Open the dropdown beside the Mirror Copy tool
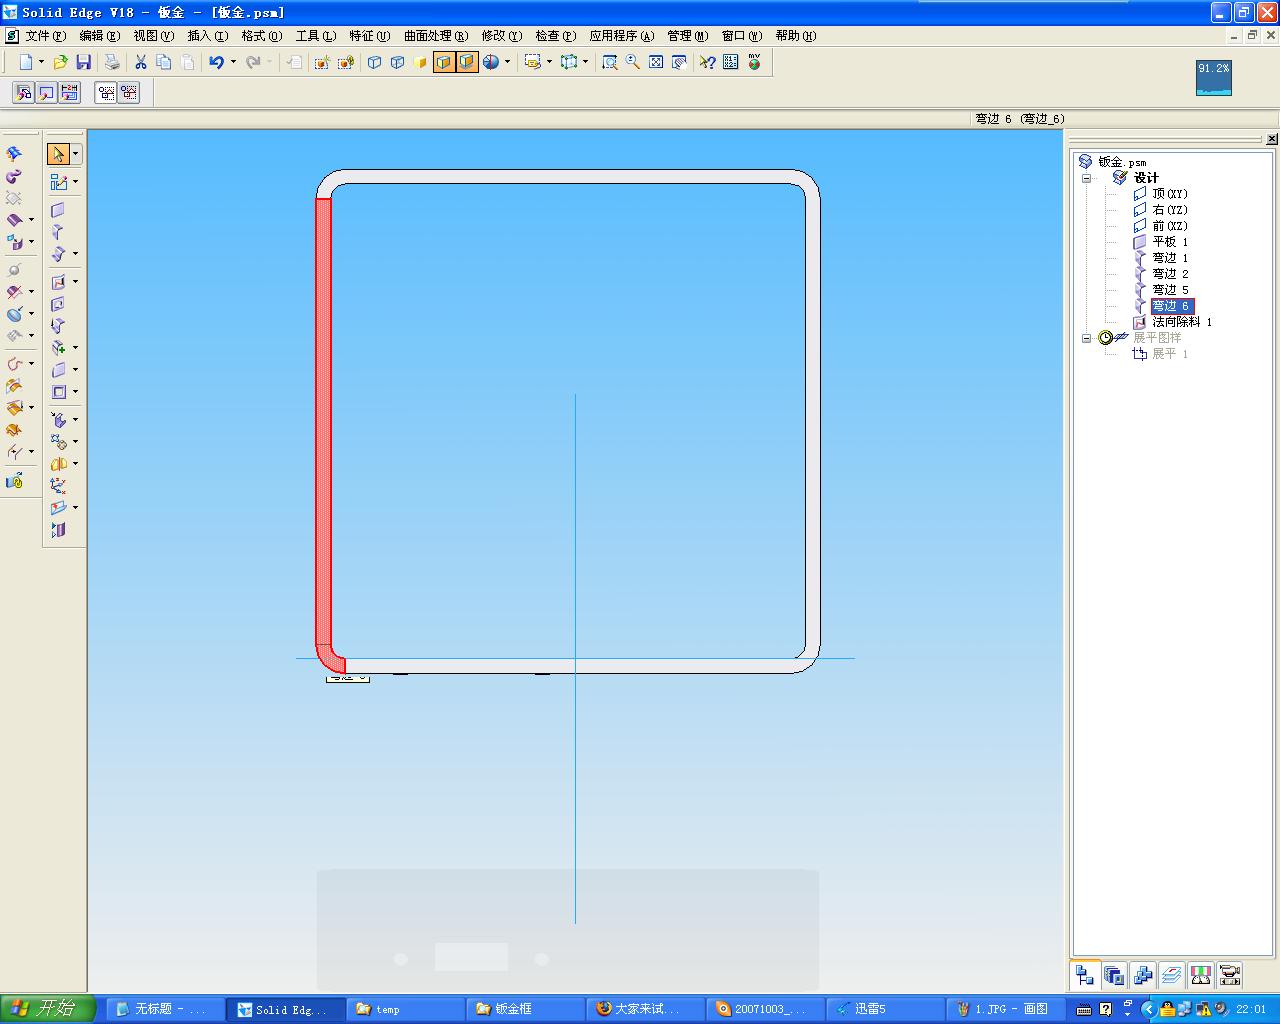 point(75,464)
